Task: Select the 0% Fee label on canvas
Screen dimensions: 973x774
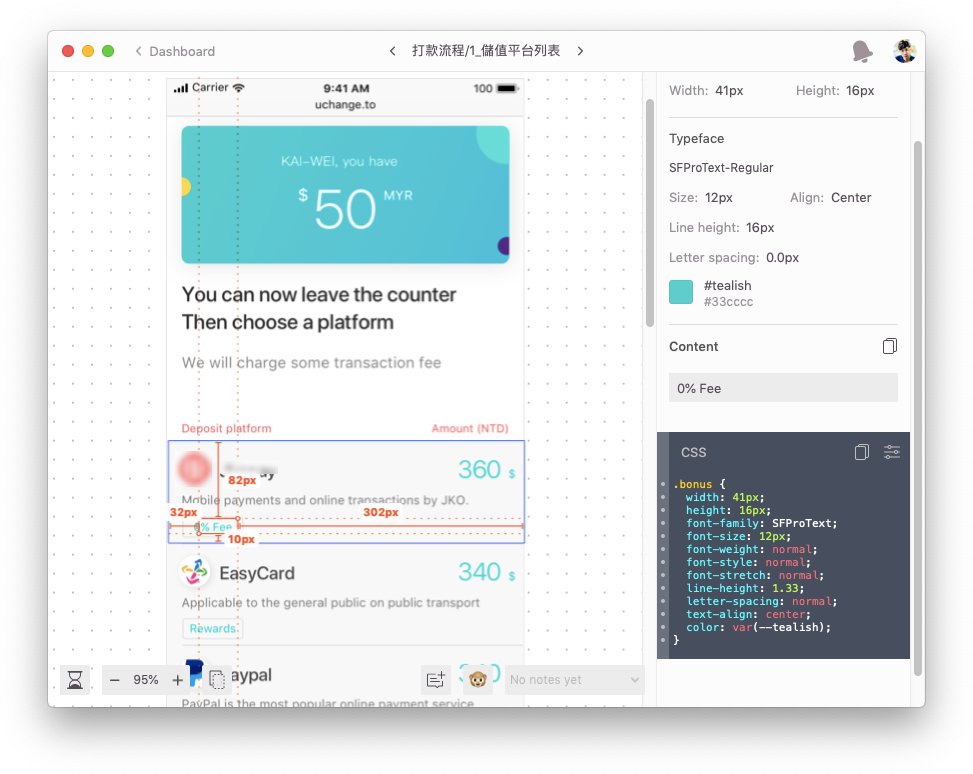Action: pyautogui.click(x=215, y=526)
